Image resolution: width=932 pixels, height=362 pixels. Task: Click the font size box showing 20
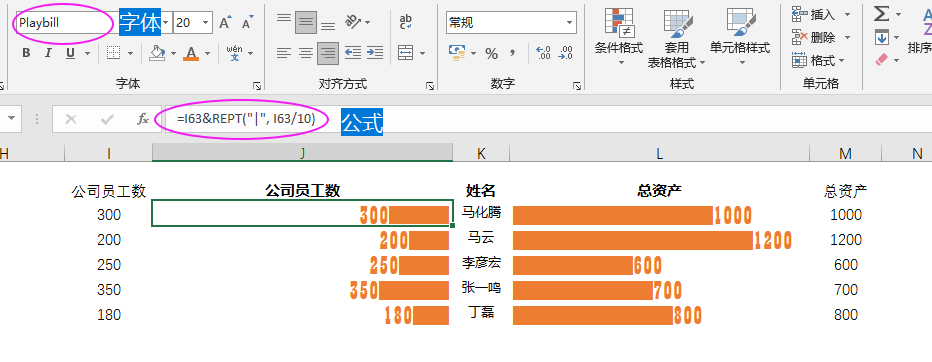click(x=187, y=23)
